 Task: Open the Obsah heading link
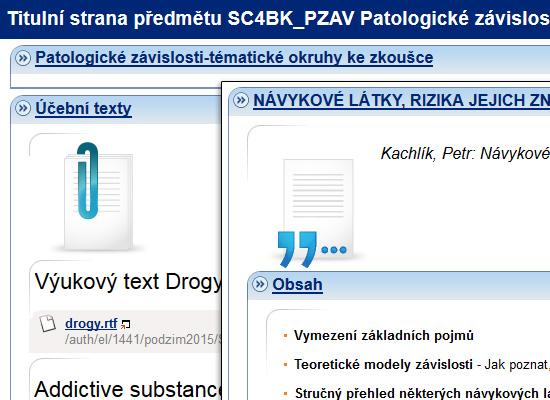click(x=297, y=285)
